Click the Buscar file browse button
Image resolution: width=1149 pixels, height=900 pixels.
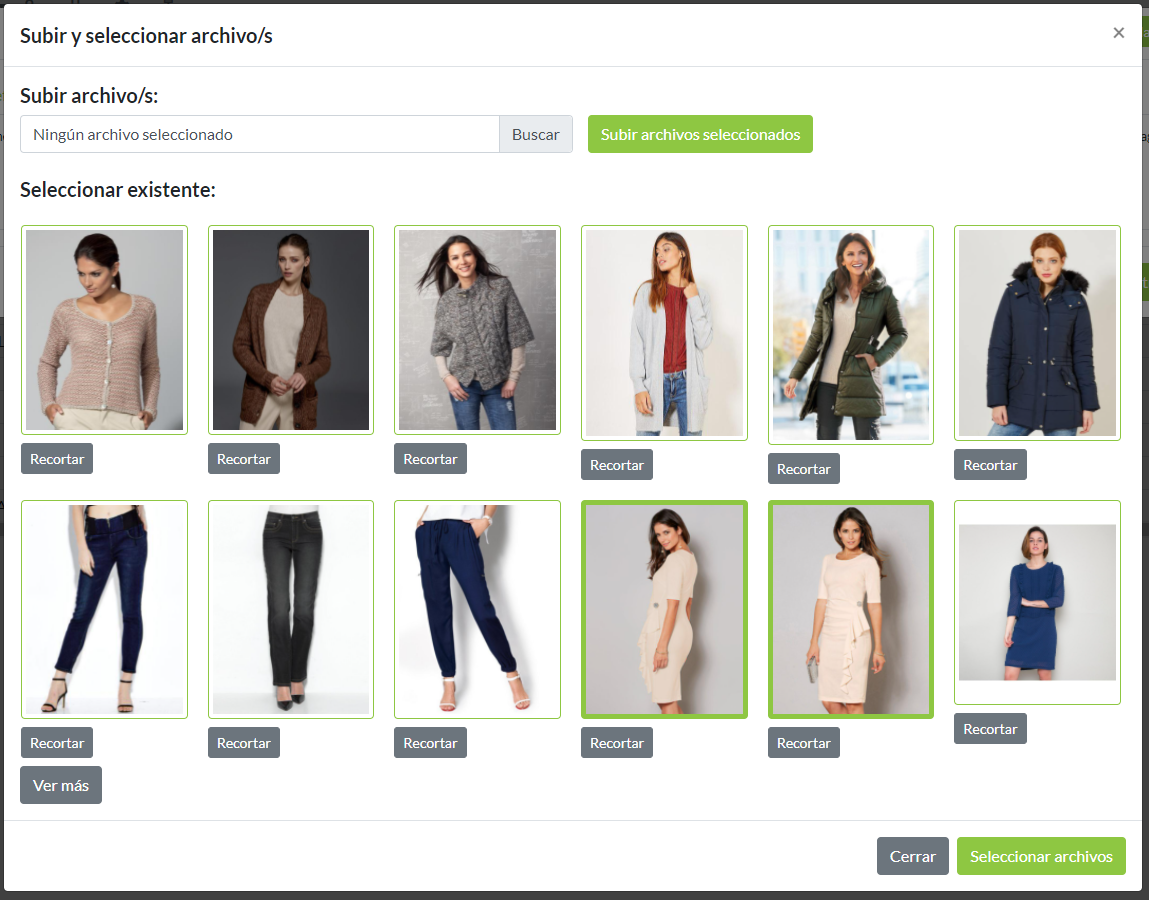(x=535, y=134)
